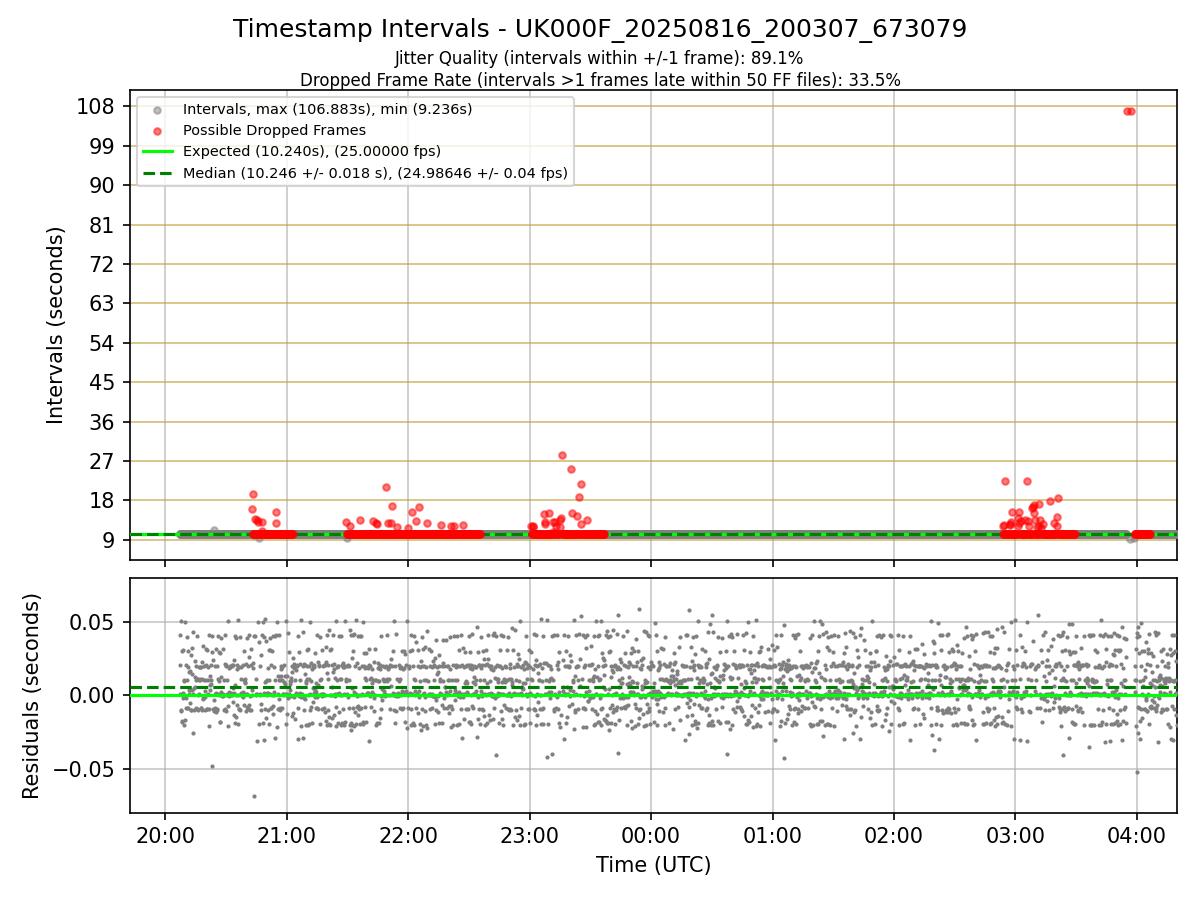Click the 00:00 time tick label
Viewport: 1200px width, 900px height.
coord(651,833)
